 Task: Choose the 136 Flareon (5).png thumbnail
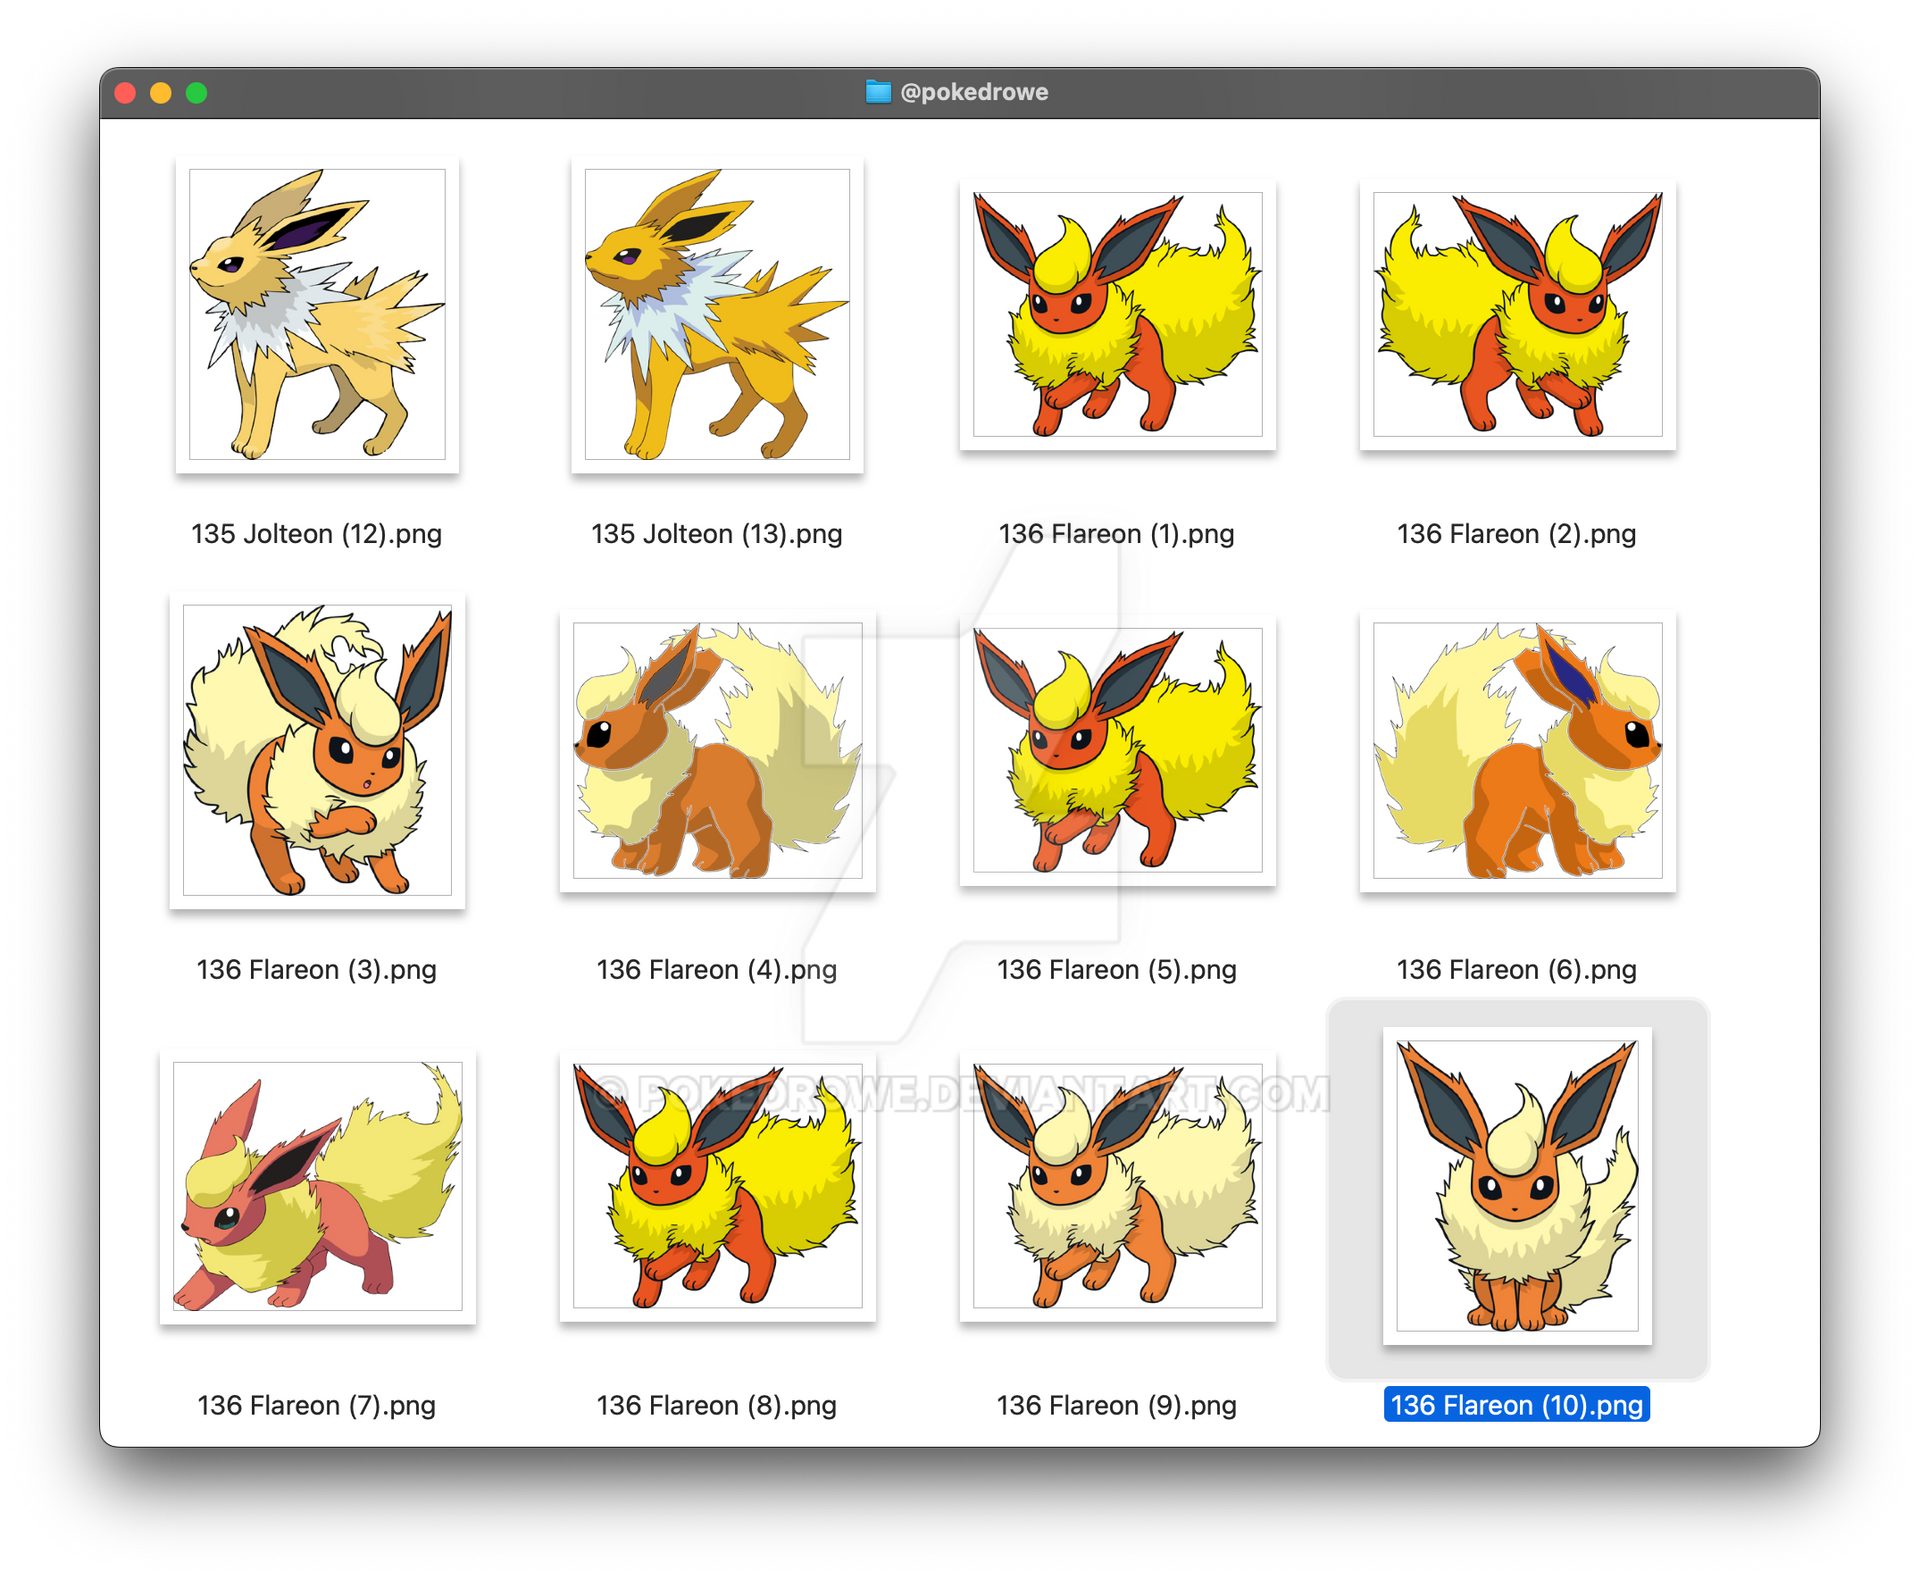tap(1117, 750)
